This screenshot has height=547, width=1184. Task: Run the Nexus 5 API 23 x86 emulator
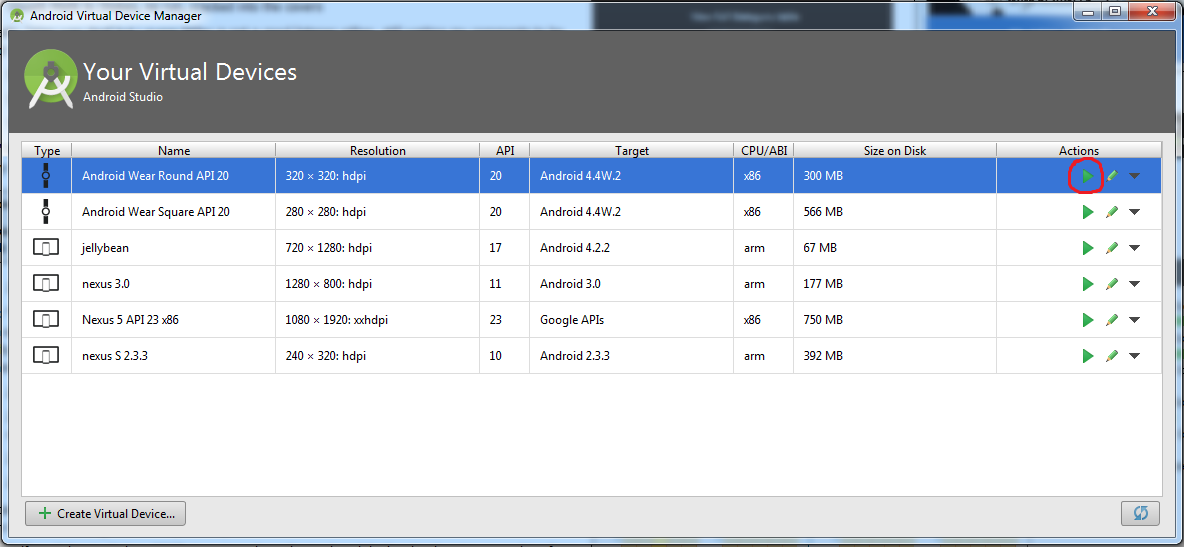[1087, 320]
